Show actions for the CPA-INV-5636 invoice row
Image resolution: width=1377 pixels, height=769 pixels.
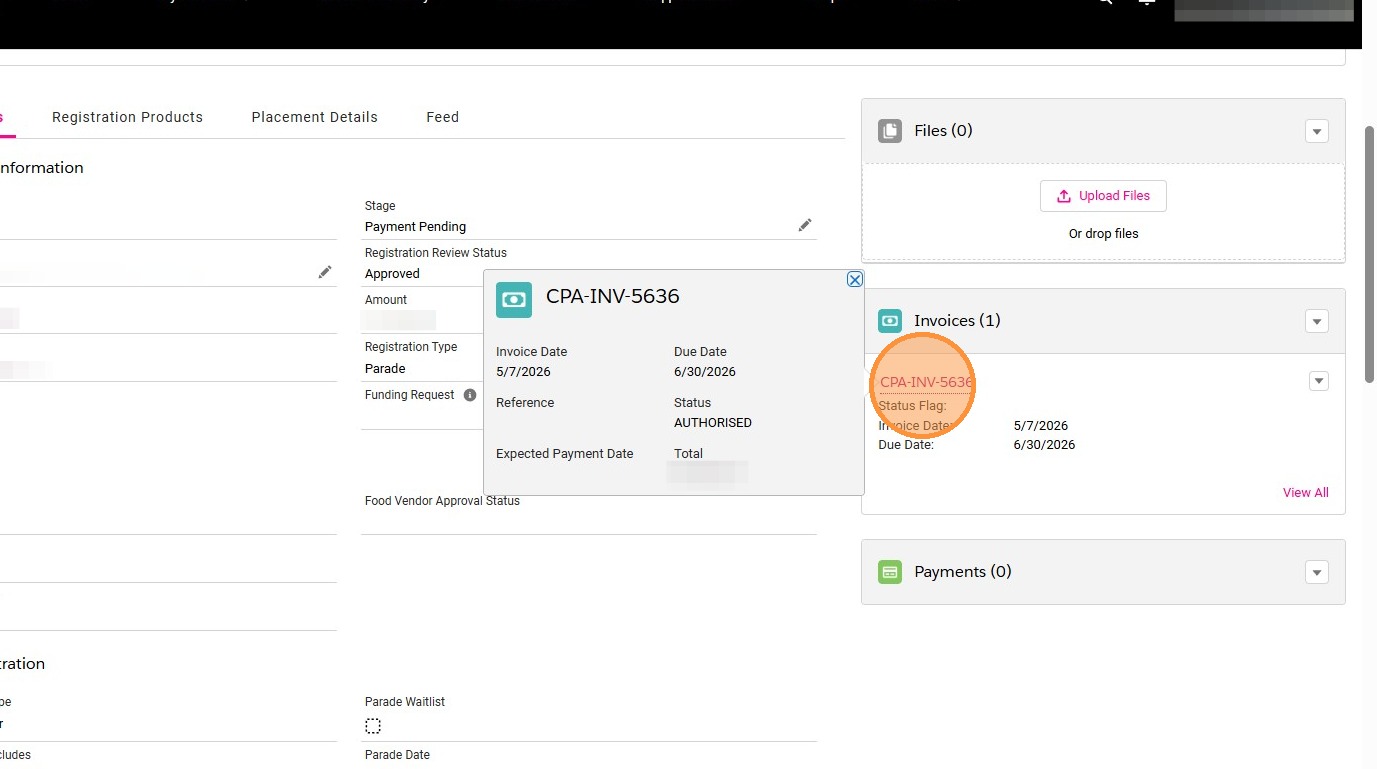click(x=1319, y=381)
